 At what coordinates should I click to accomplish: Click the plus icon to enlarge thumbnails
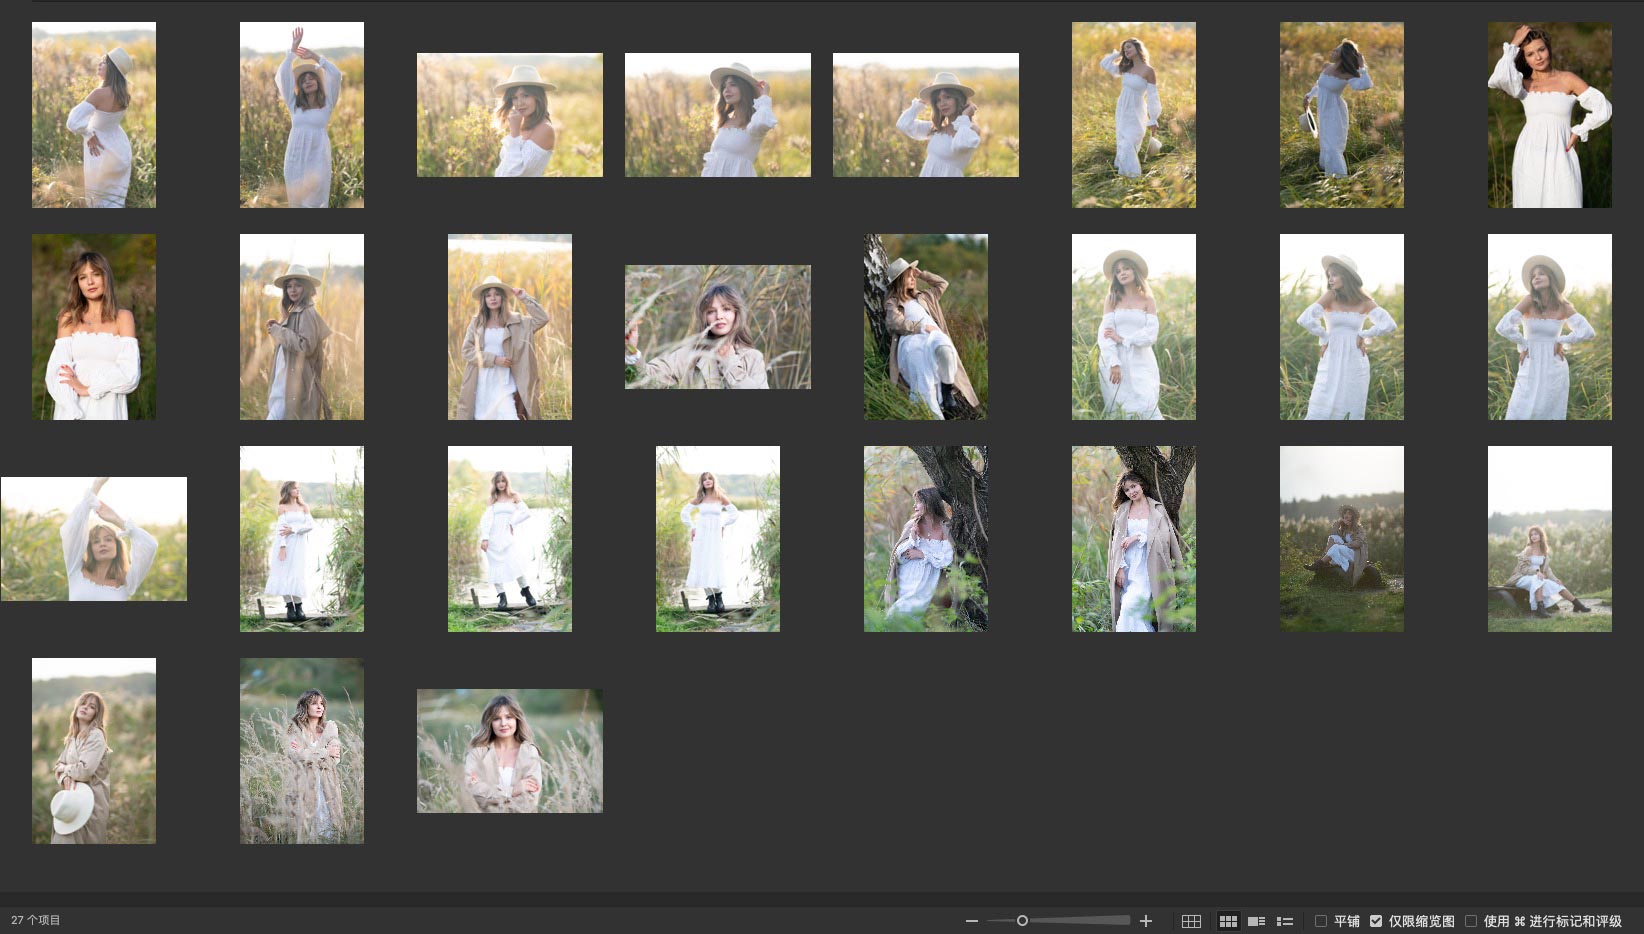click(1146, 921)
